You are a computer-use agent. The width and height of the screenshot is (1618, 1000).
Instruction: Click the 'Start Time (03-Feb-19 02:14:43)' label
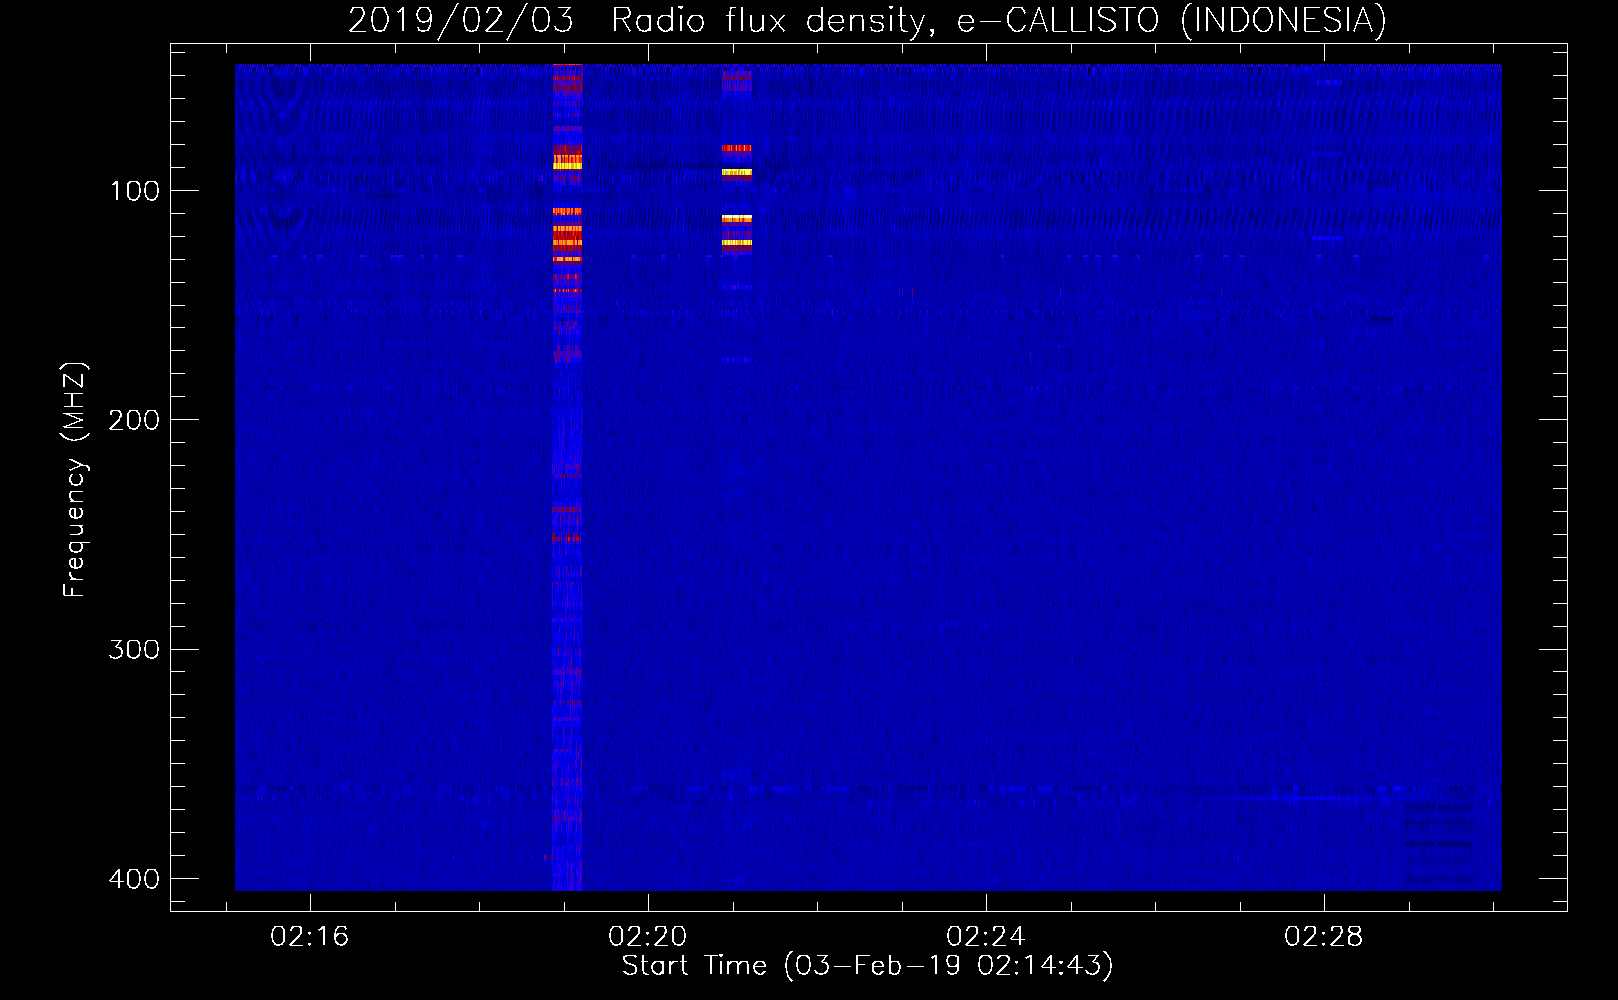tap(867, 966)
